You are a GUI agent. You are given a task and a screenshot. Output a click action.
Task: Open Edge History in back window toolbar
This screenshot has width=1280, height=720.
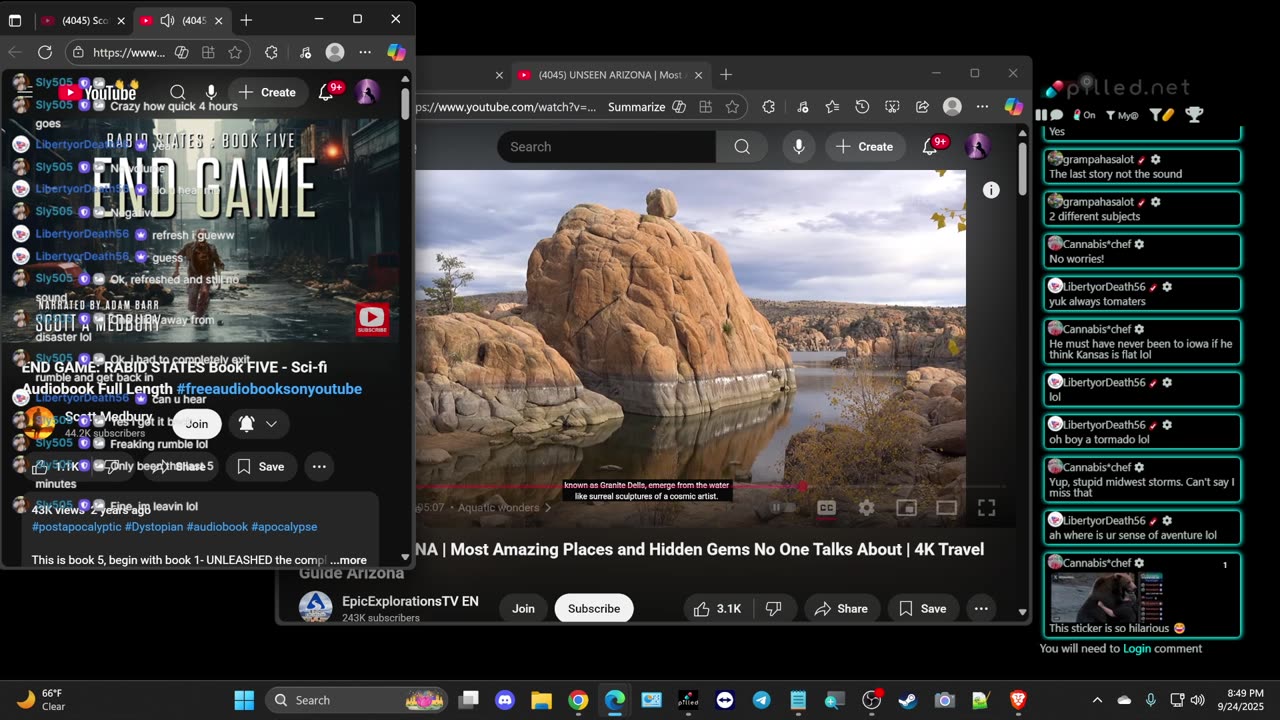point(862,107)
